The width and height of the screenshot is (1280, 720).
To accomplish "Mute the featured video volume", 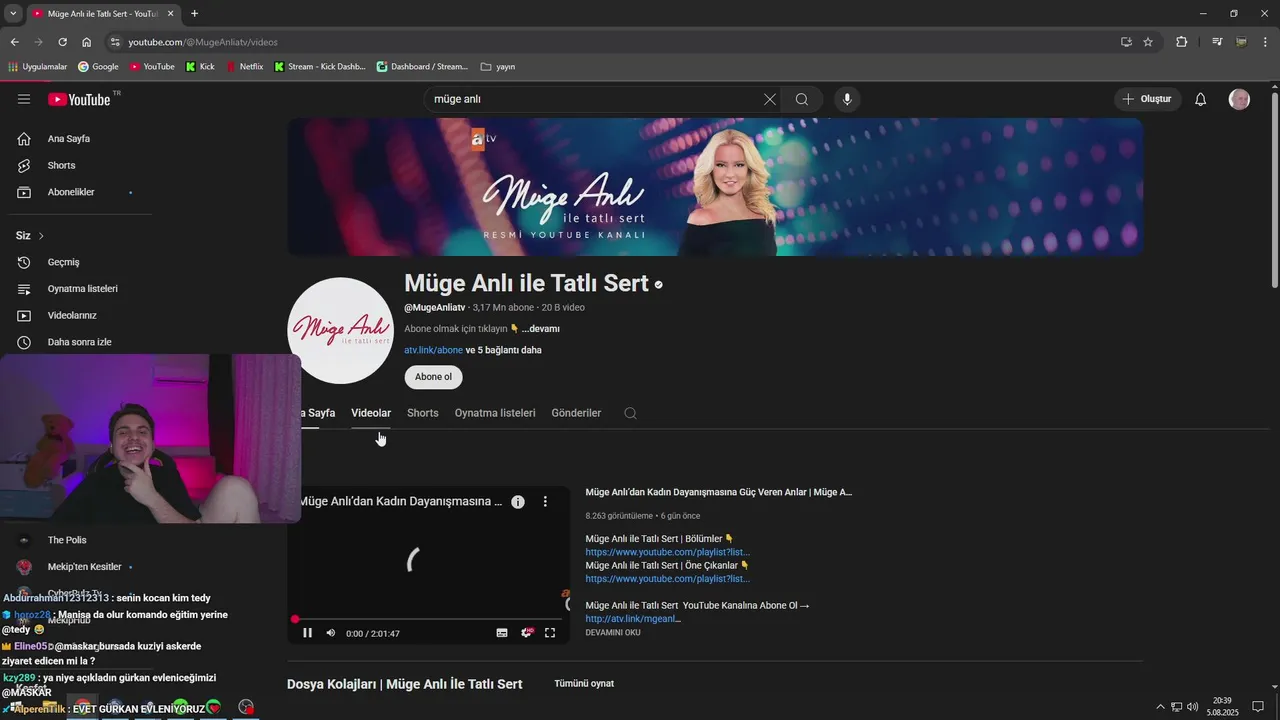I will [331, 633].
